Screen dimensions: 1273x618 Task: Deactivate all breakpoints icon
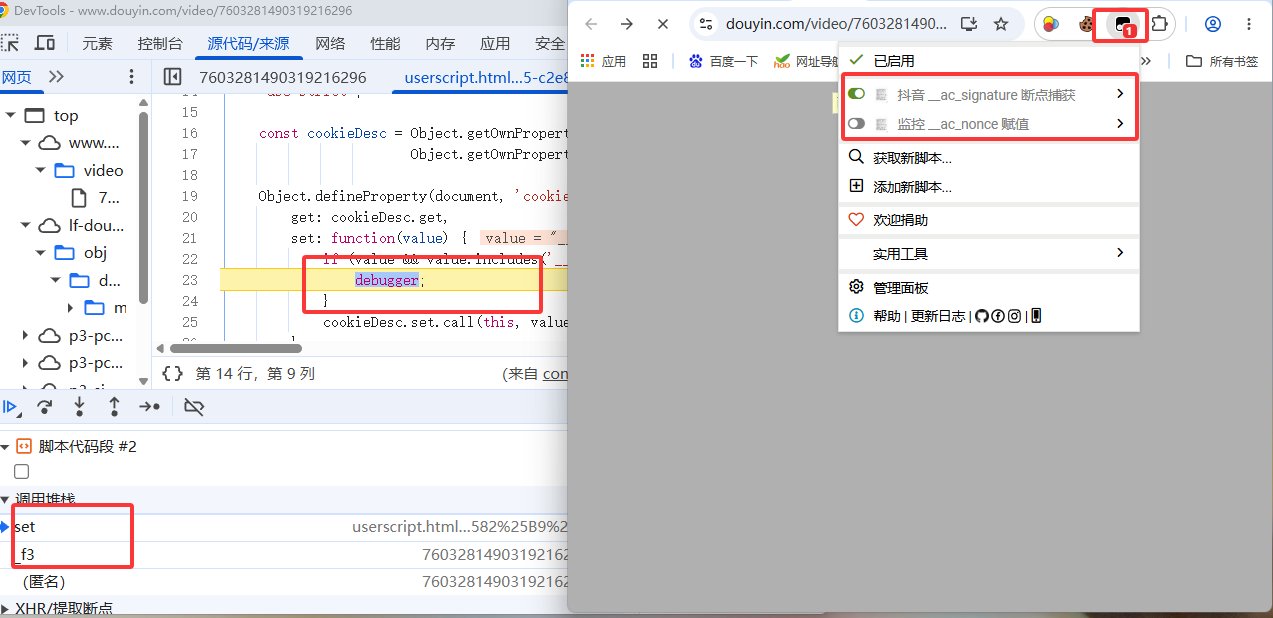pyautogui.click(x=195, y=407)
